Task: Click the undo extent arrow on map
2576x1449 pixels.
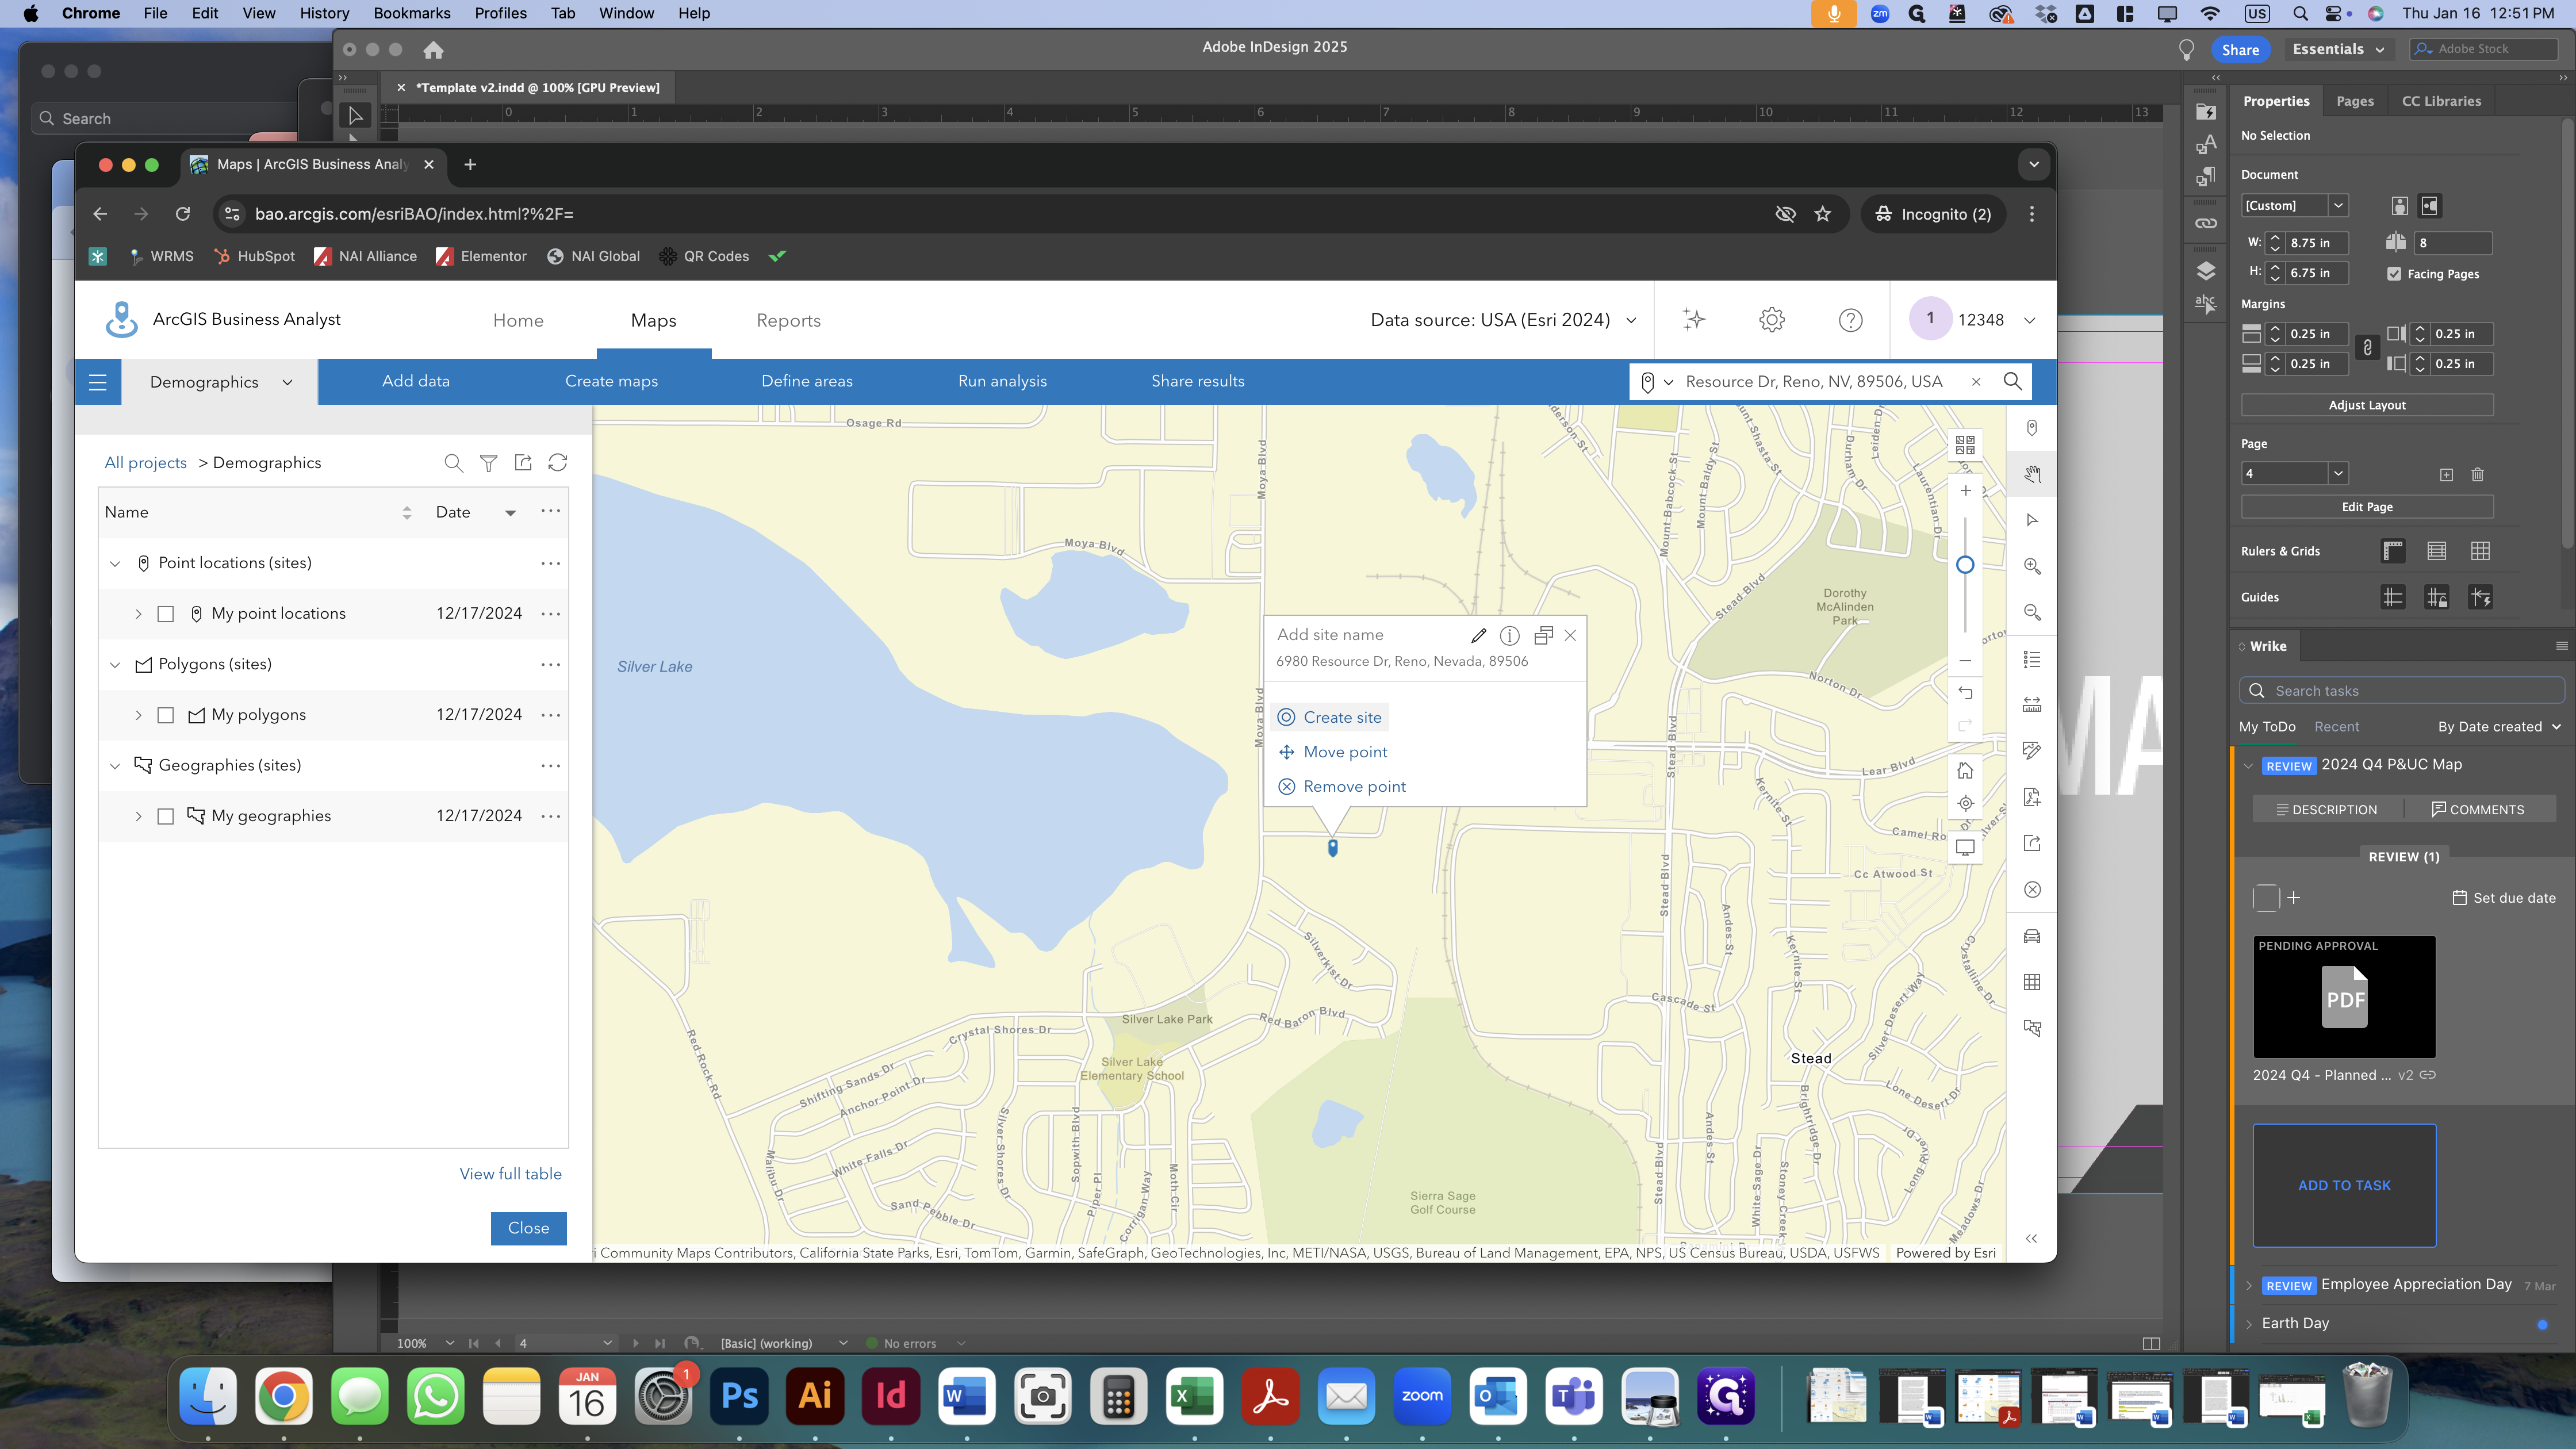Action: [1965, 693]
